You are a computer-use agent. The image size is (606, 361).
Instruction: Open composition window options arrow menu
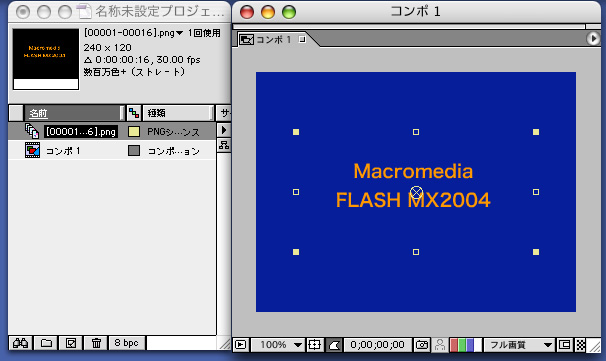[592, 39]
